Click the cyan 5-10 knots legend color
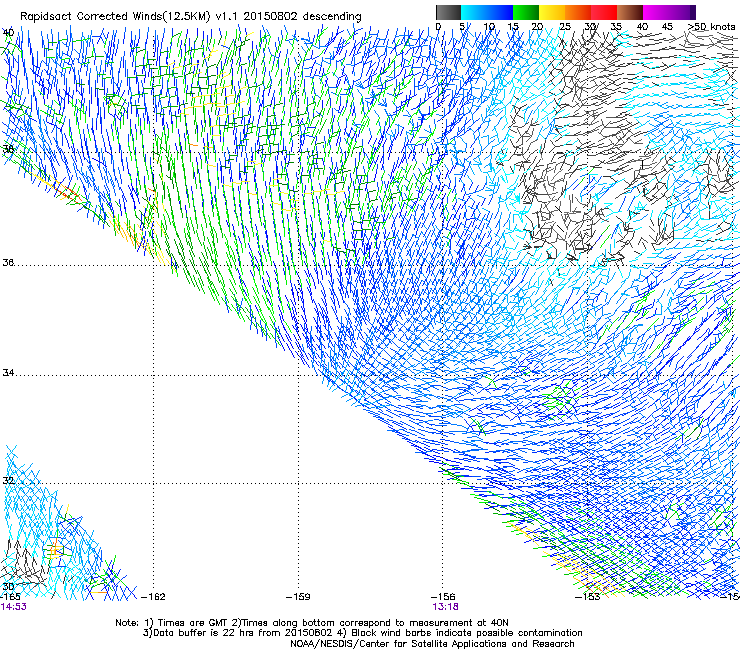This screenshot has height=650, width=740. tap(474, 12)
